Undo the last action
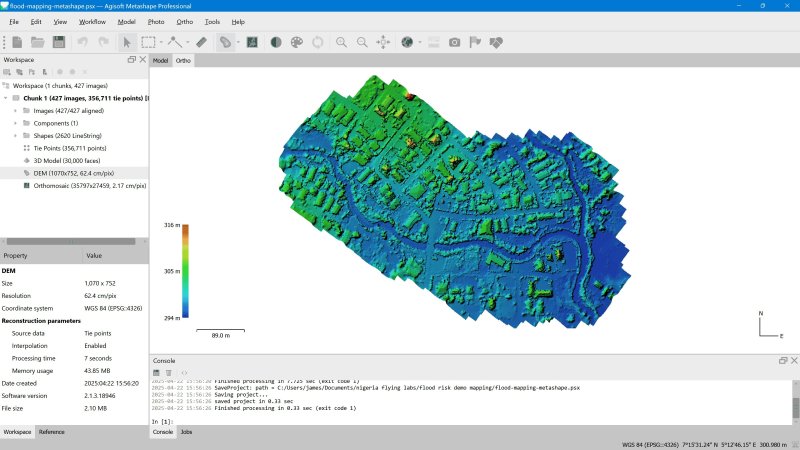 (83, 42)
